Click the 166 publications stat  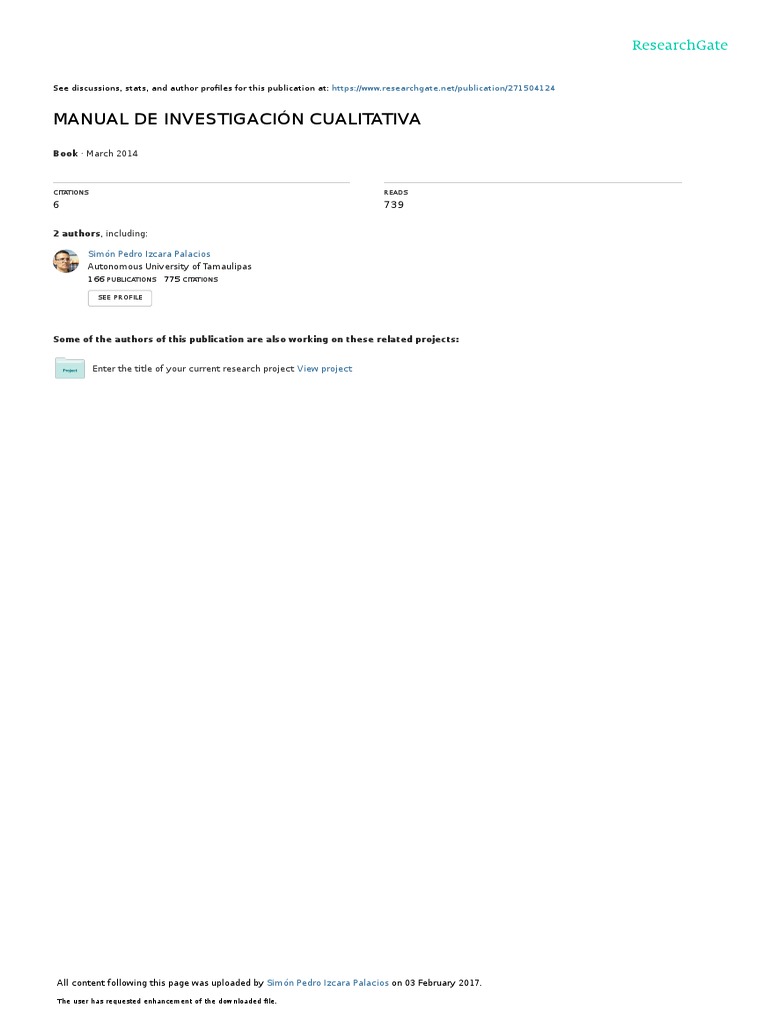click(x=122, y=280)
